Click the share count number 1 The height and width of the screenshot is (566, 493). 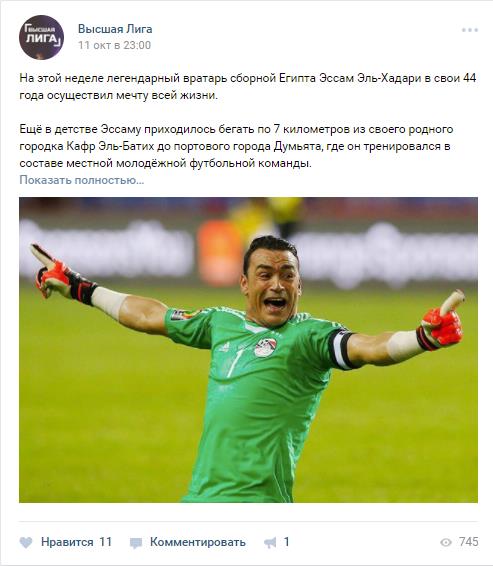287,542
